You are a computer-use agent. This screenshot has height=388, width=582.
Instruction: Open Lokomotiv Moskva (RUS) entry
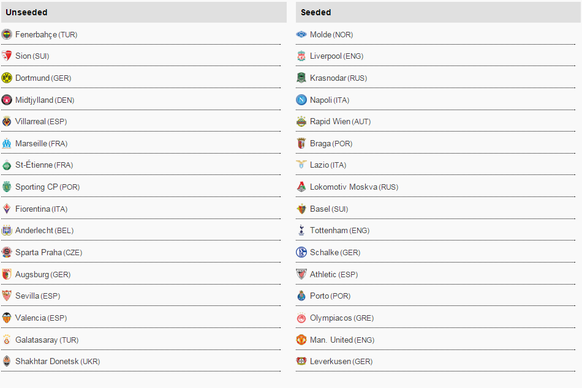(x=354, y=187)
